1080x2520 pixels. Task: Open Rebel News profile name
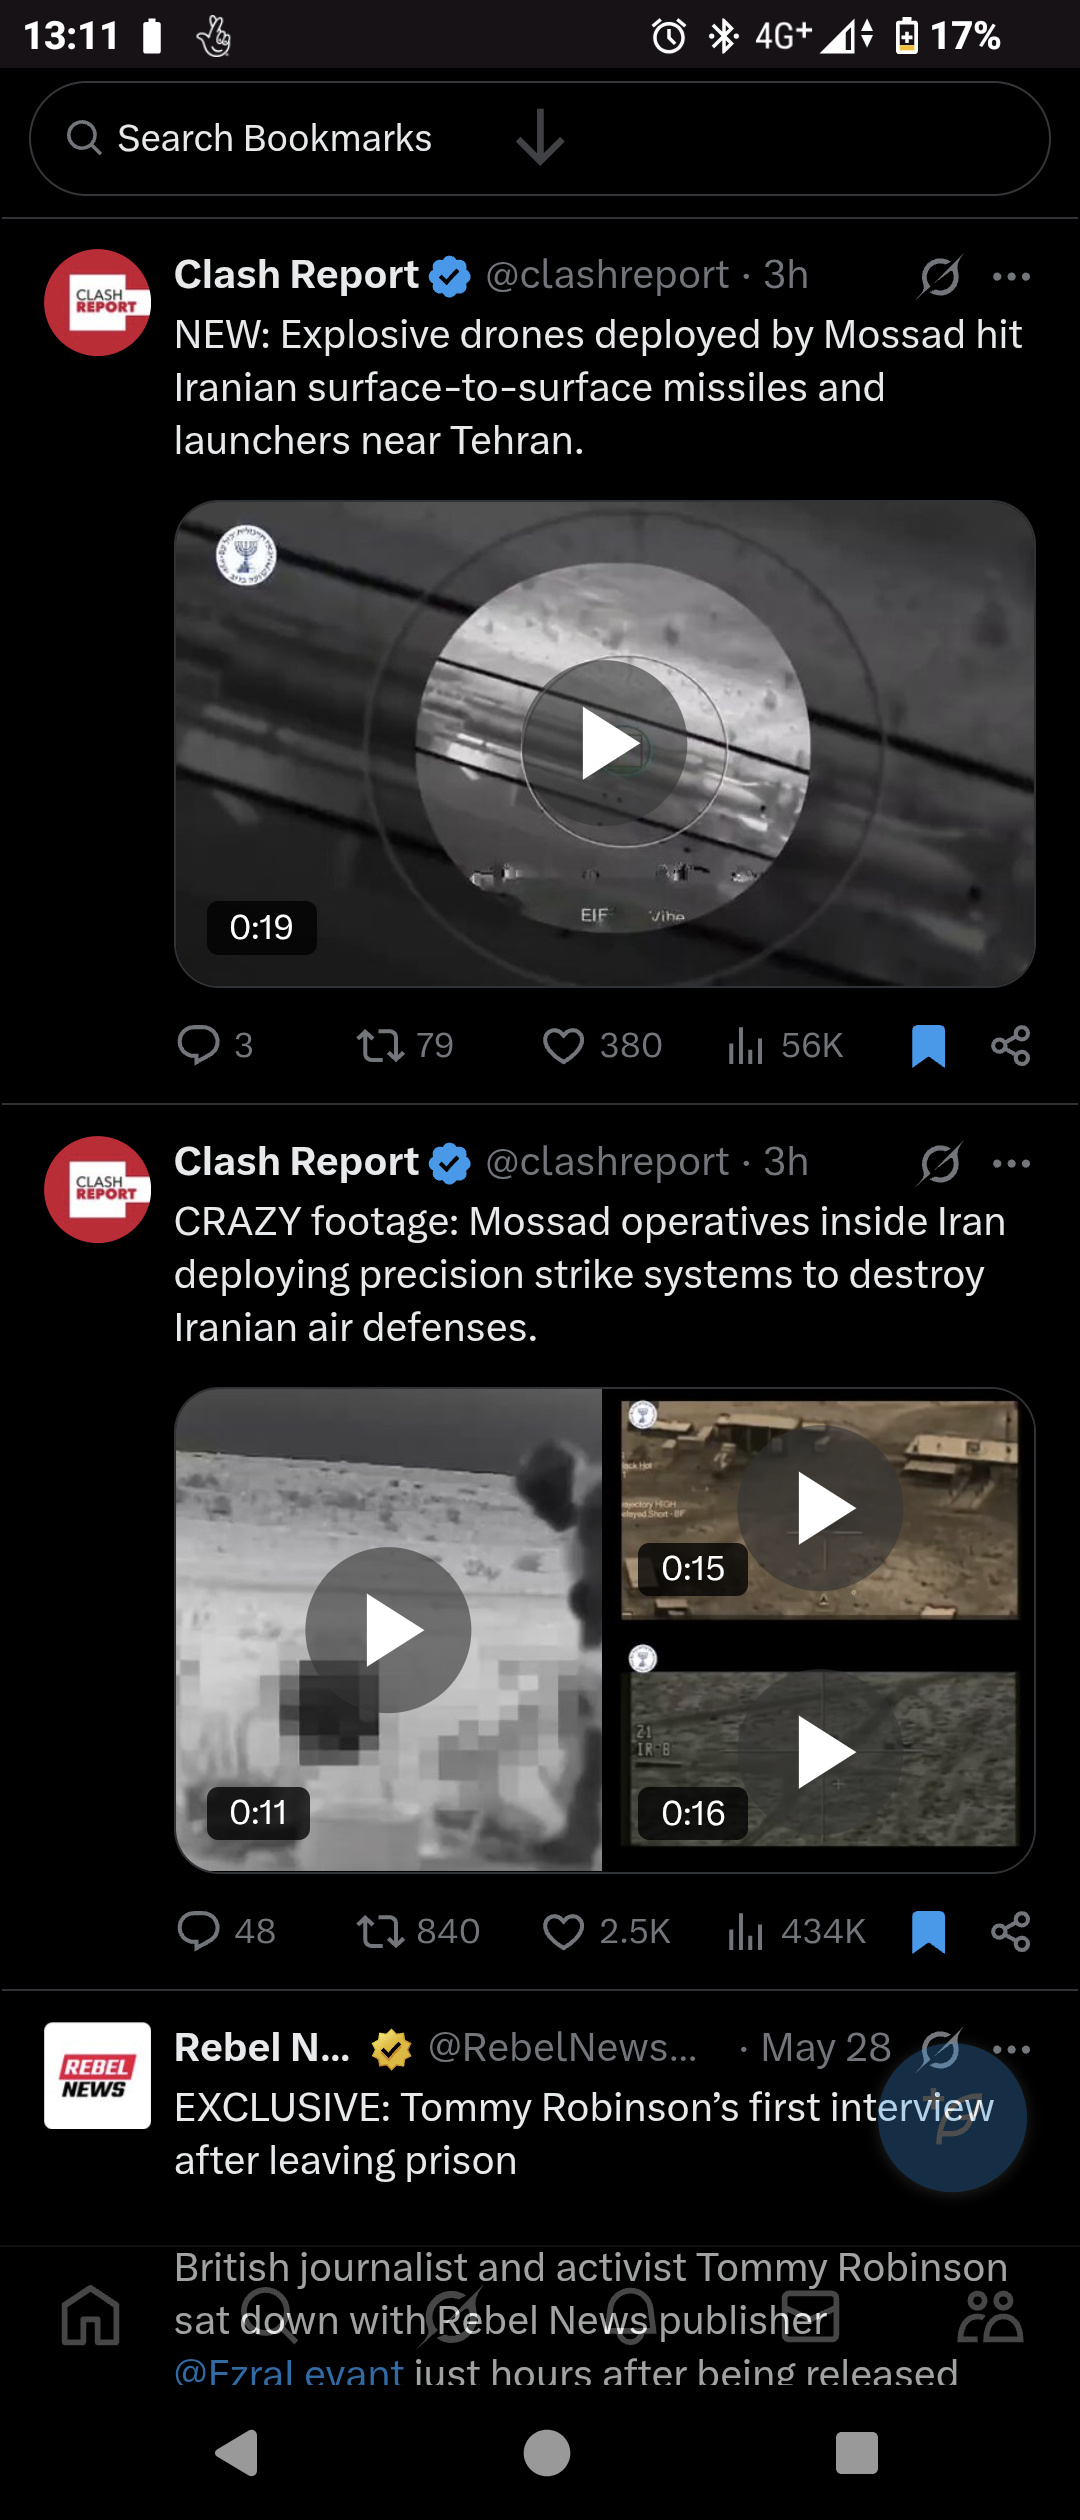262,2047
